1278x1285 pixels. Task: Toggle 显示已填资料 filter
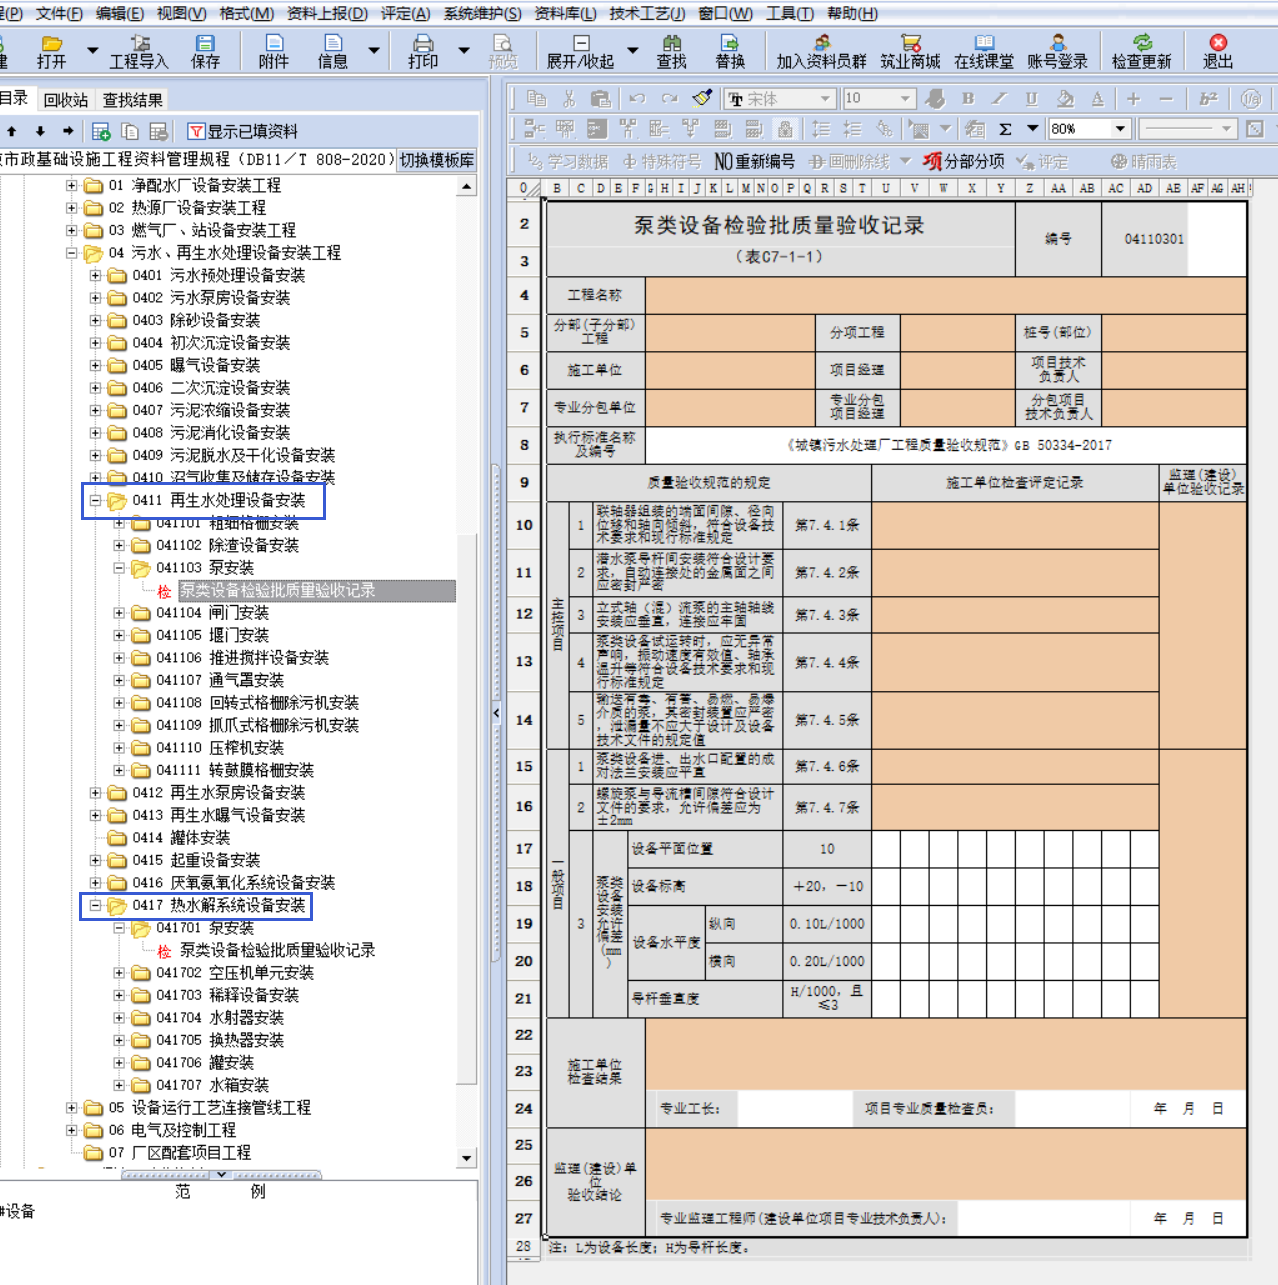pos(243,131)
